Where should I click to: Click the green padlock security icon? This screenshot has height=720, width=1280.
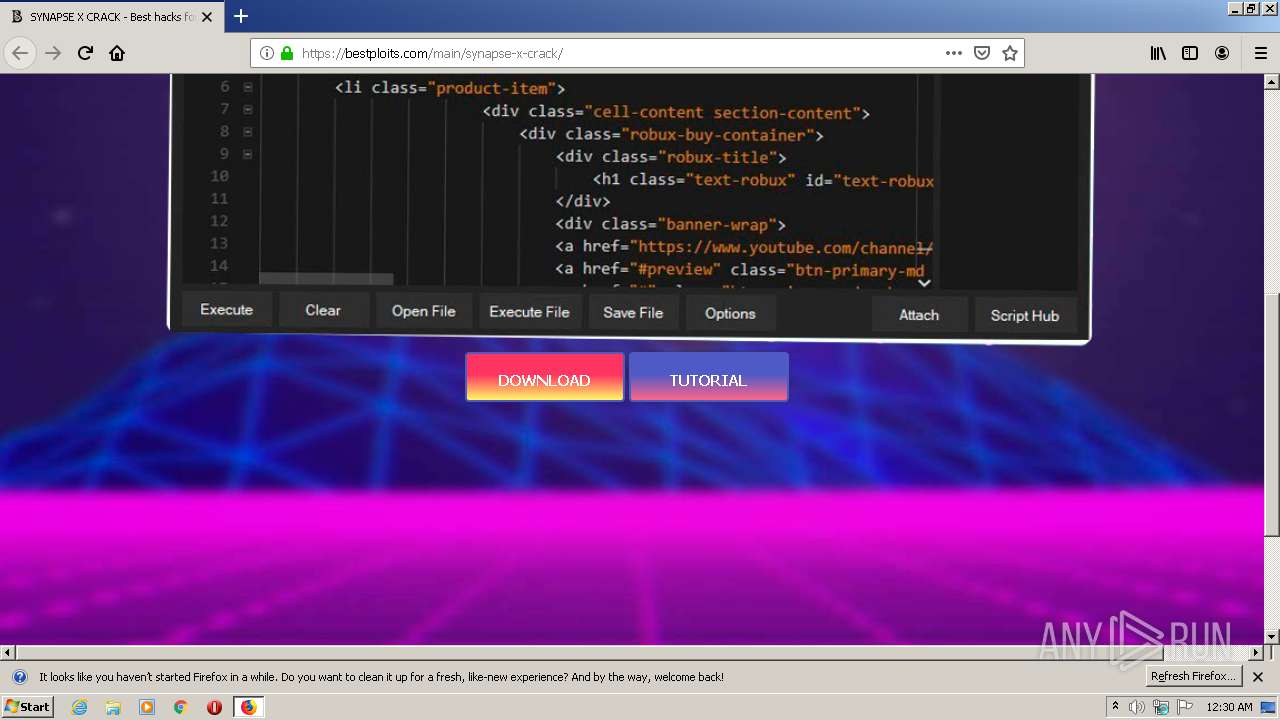pos(287,53)
